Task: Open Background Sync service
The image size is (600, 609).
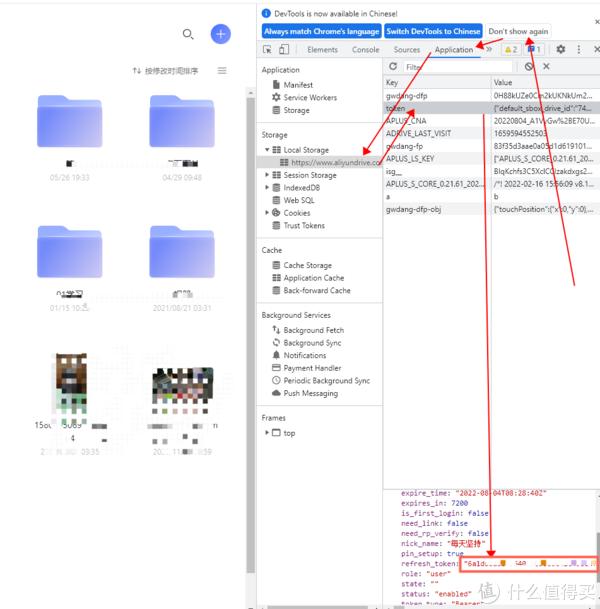Action: [312, 343]
